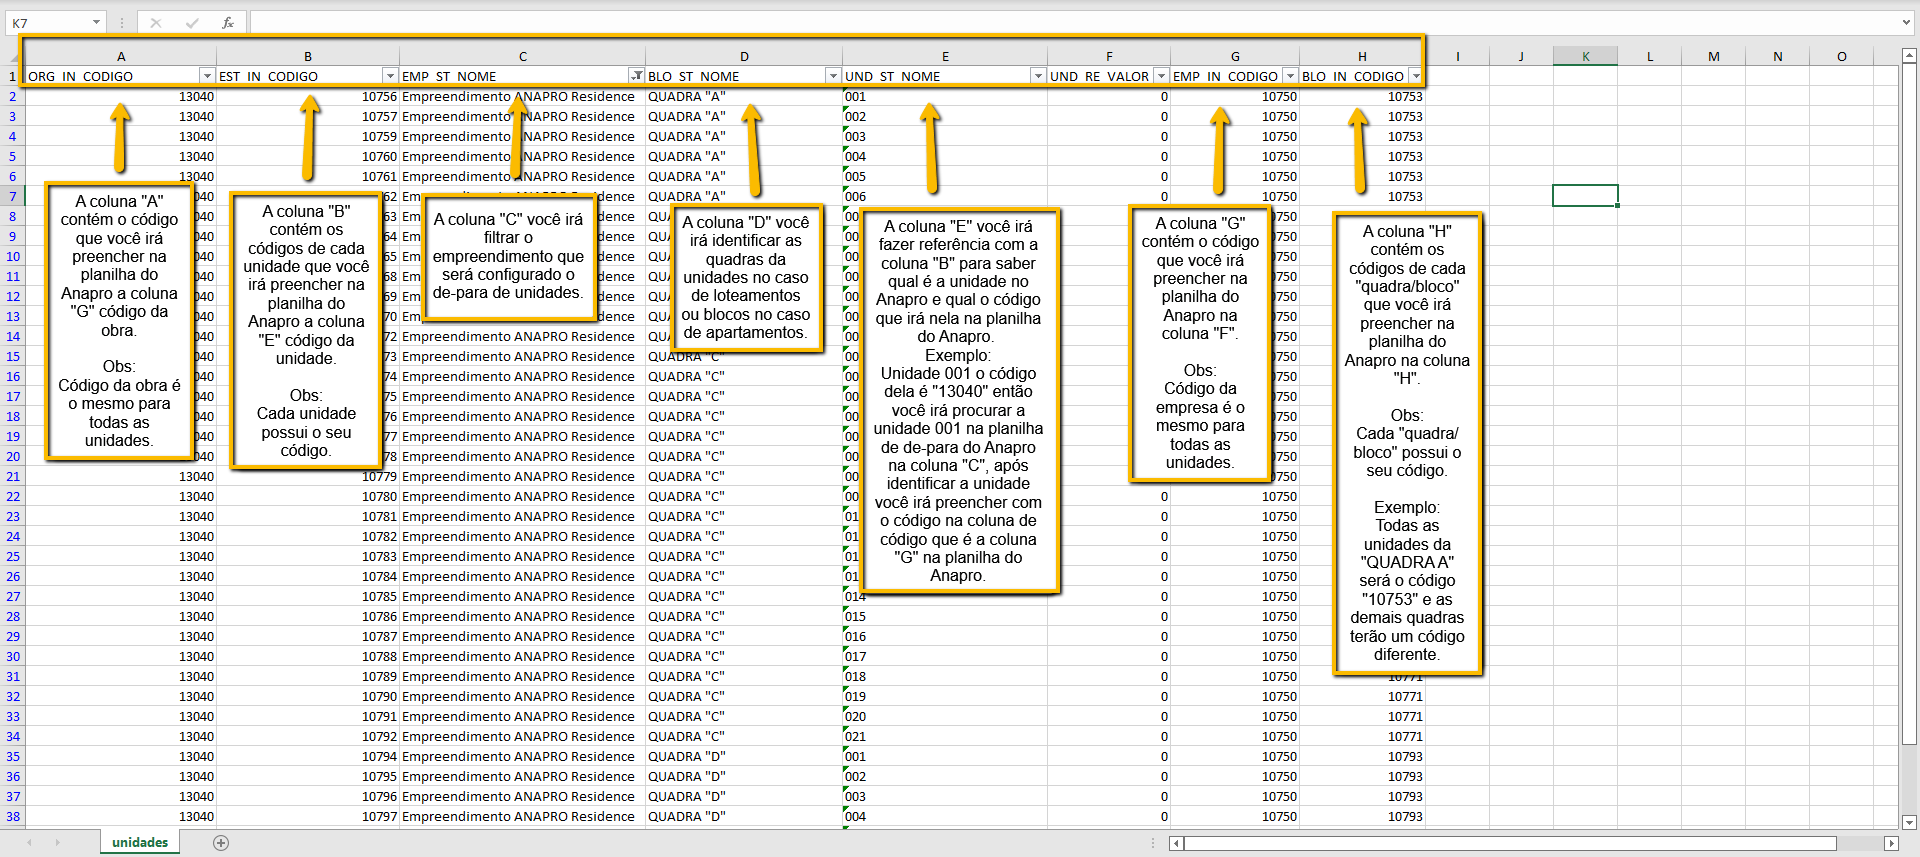
Task: Add a new sheet with plus icon
Action: click(221, 843)
